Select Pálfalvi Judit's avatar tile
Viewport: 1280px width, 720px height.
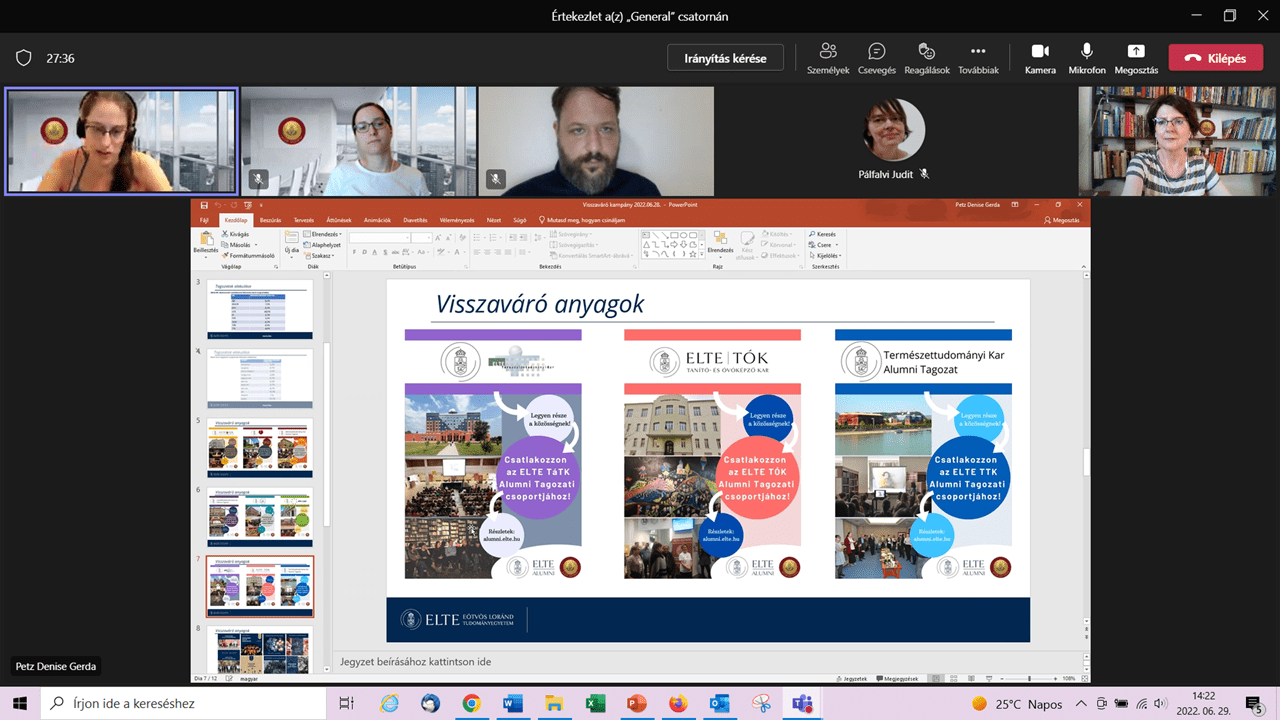(x=894, y=130)
